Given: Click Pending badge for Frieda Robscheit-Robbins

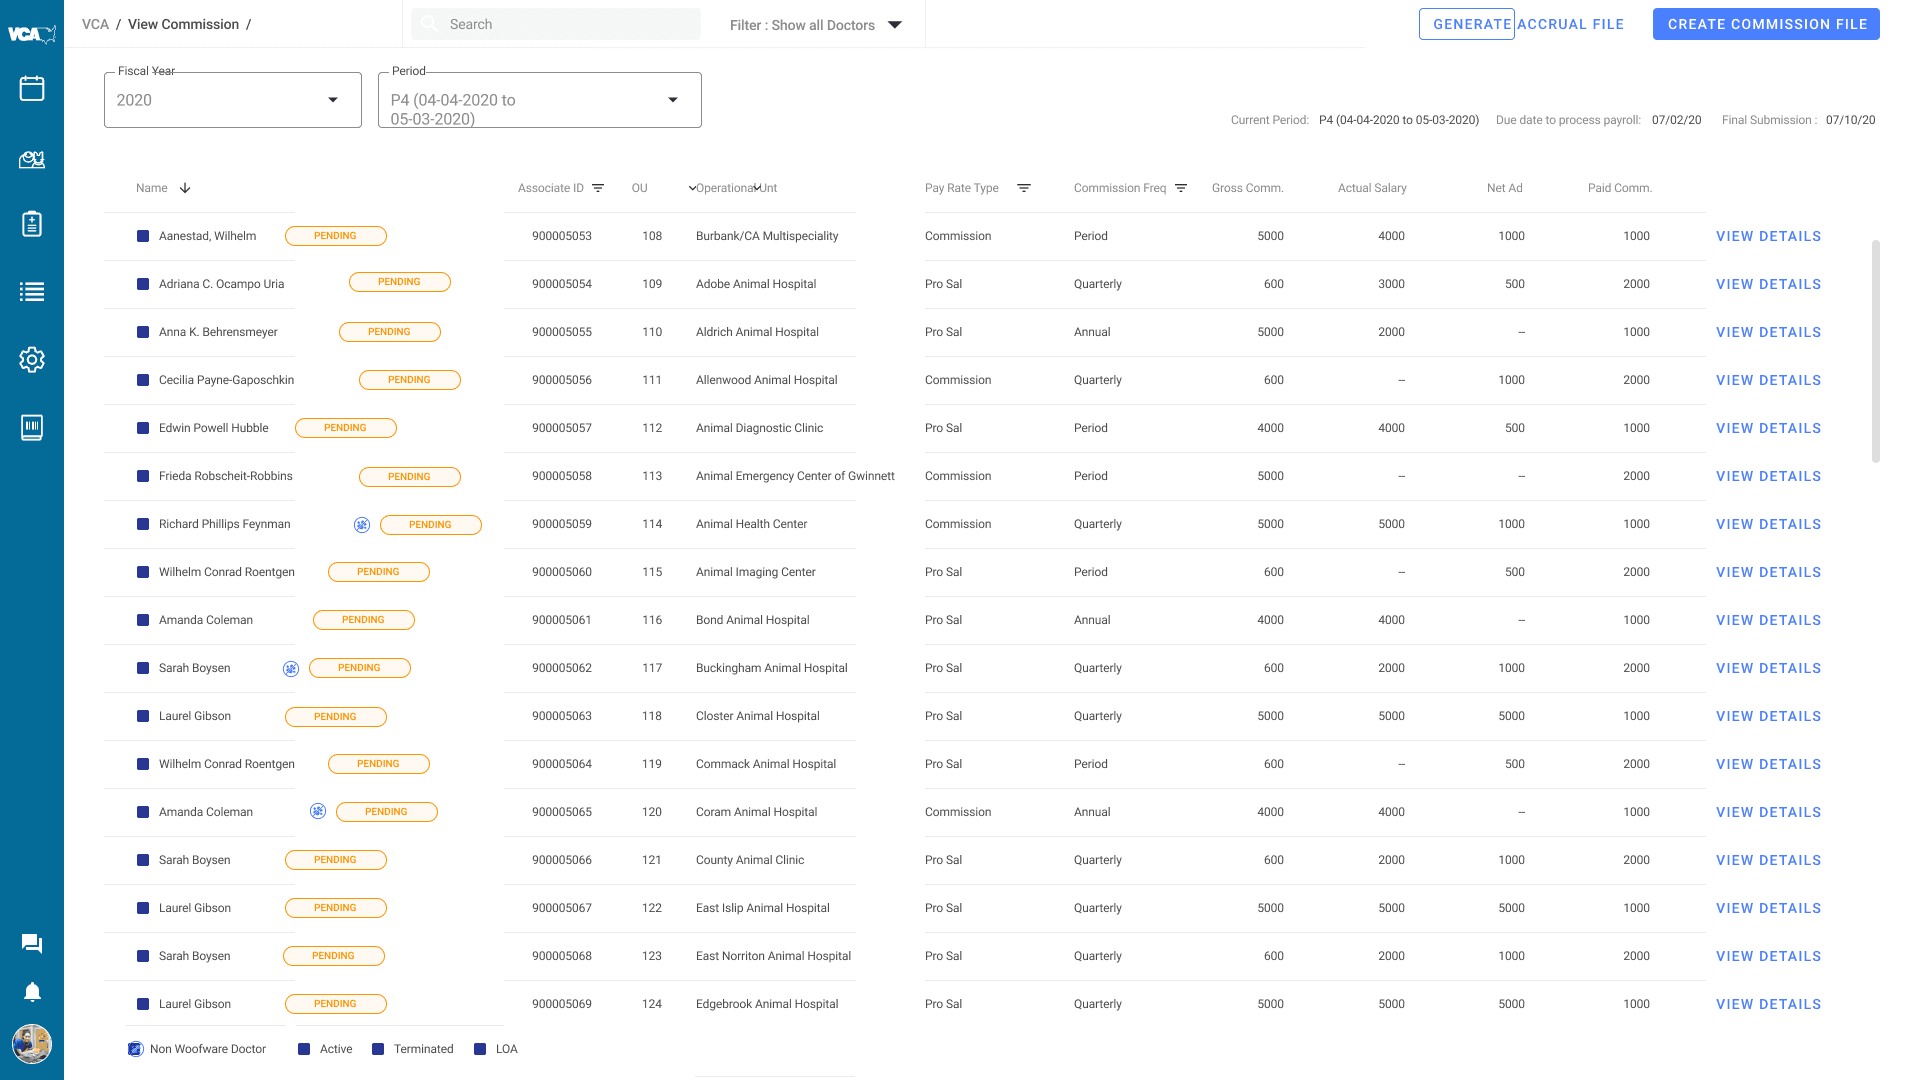Looking at the screenshot, I should [x=410, y=477].
